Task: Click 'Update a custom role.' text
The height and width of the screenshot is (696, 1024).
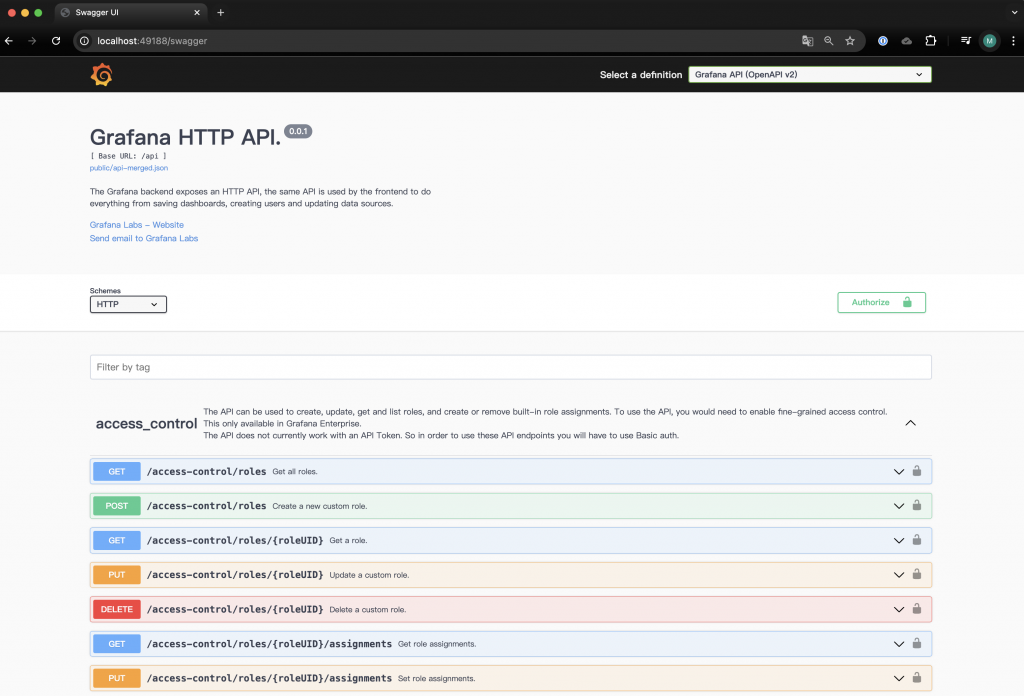Action: click(x=369, y=575)
